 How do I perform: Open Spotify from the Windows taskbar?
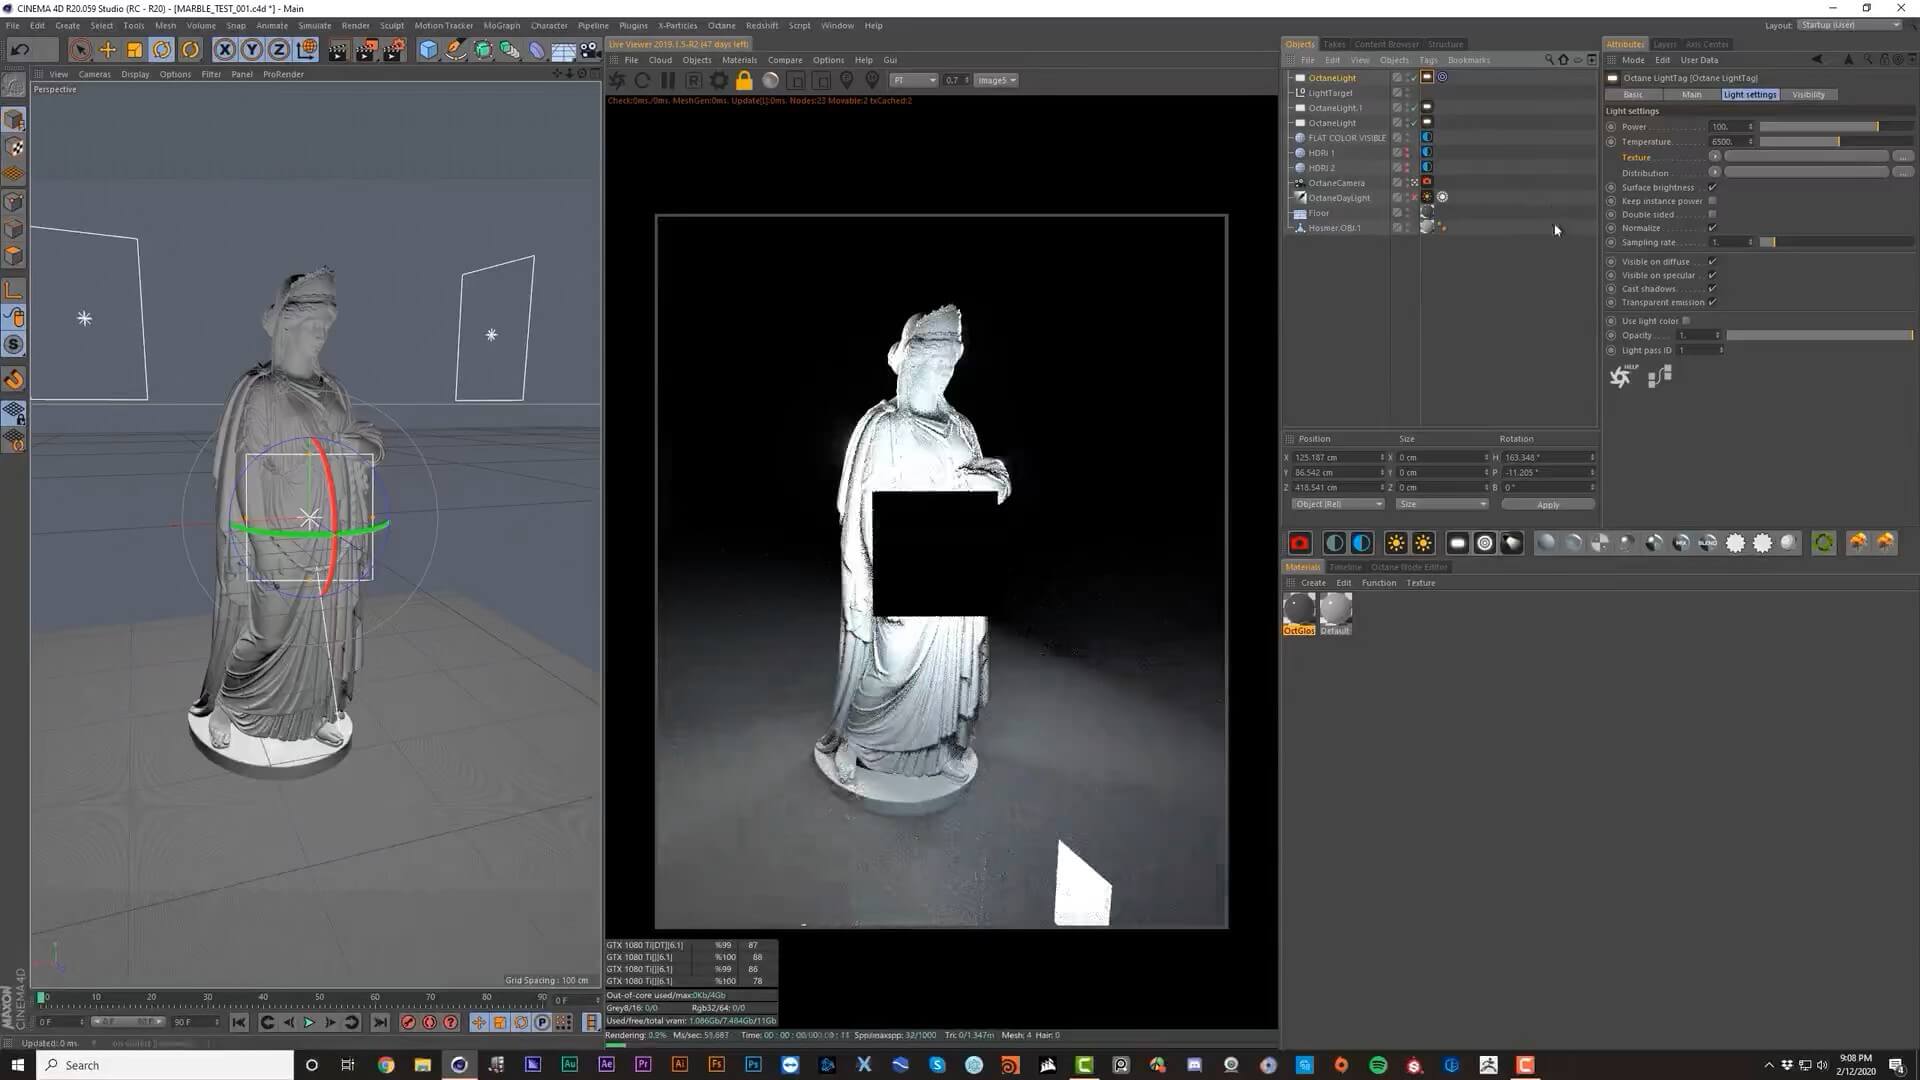(1378, 1065)
